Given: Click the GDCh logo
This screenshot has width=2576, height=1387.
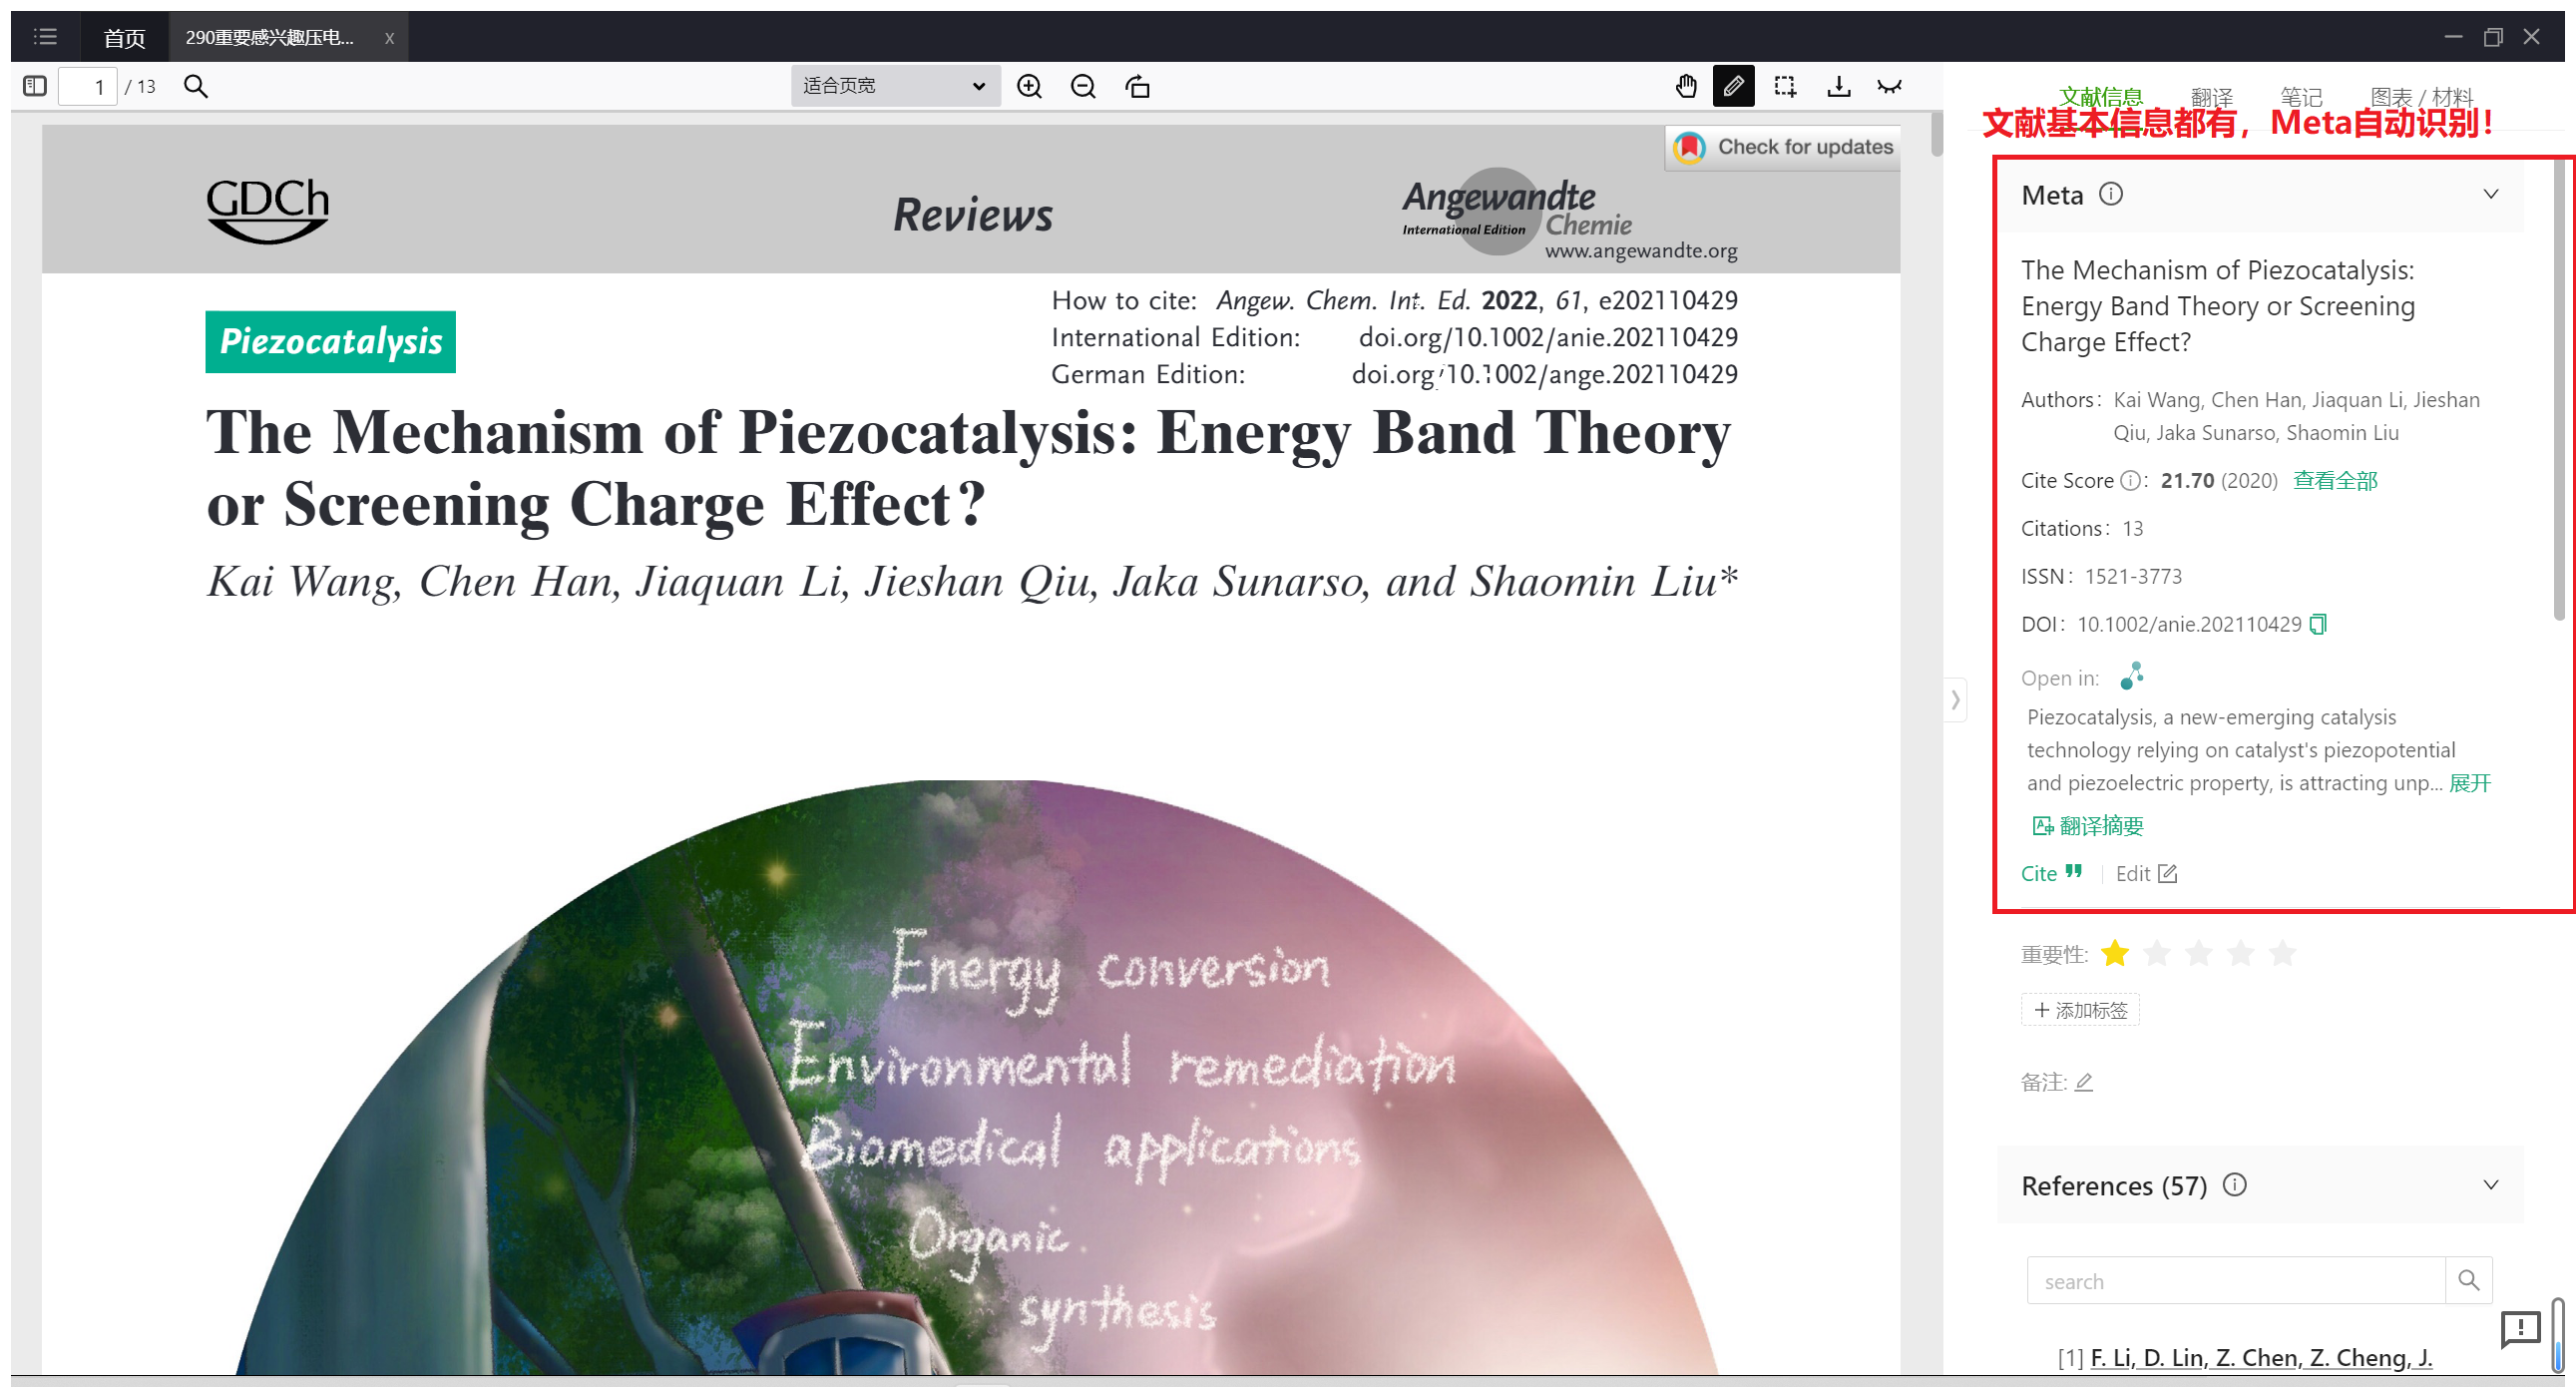Looking at the screenshot, I should coord(268,210).
